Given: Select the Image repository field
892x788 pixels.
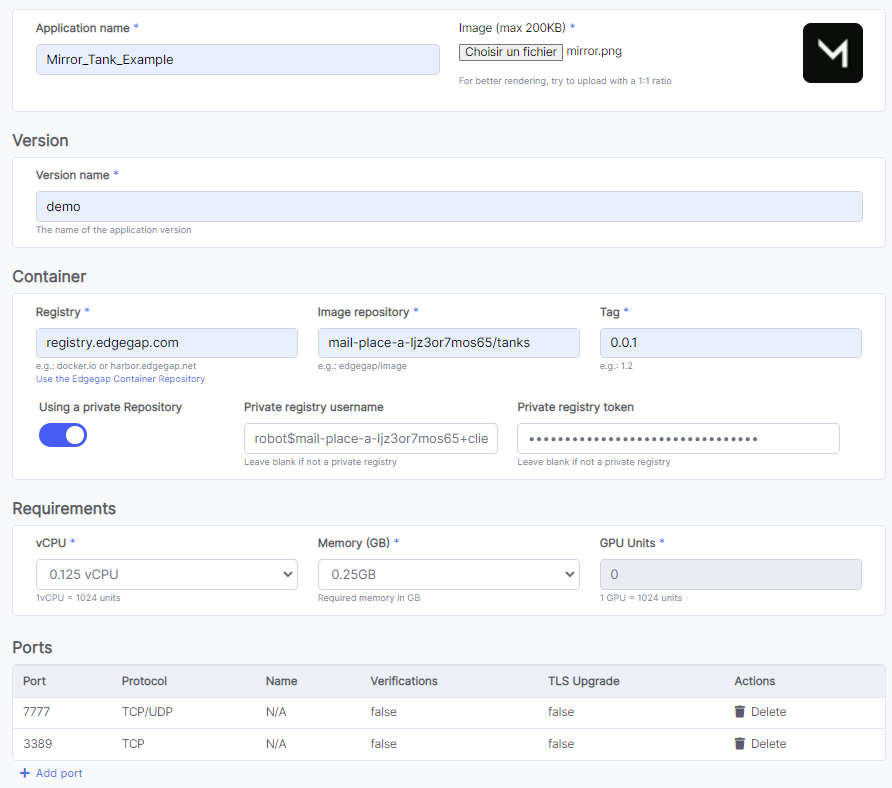Looking at the screenshot, I should coord(448,343).
